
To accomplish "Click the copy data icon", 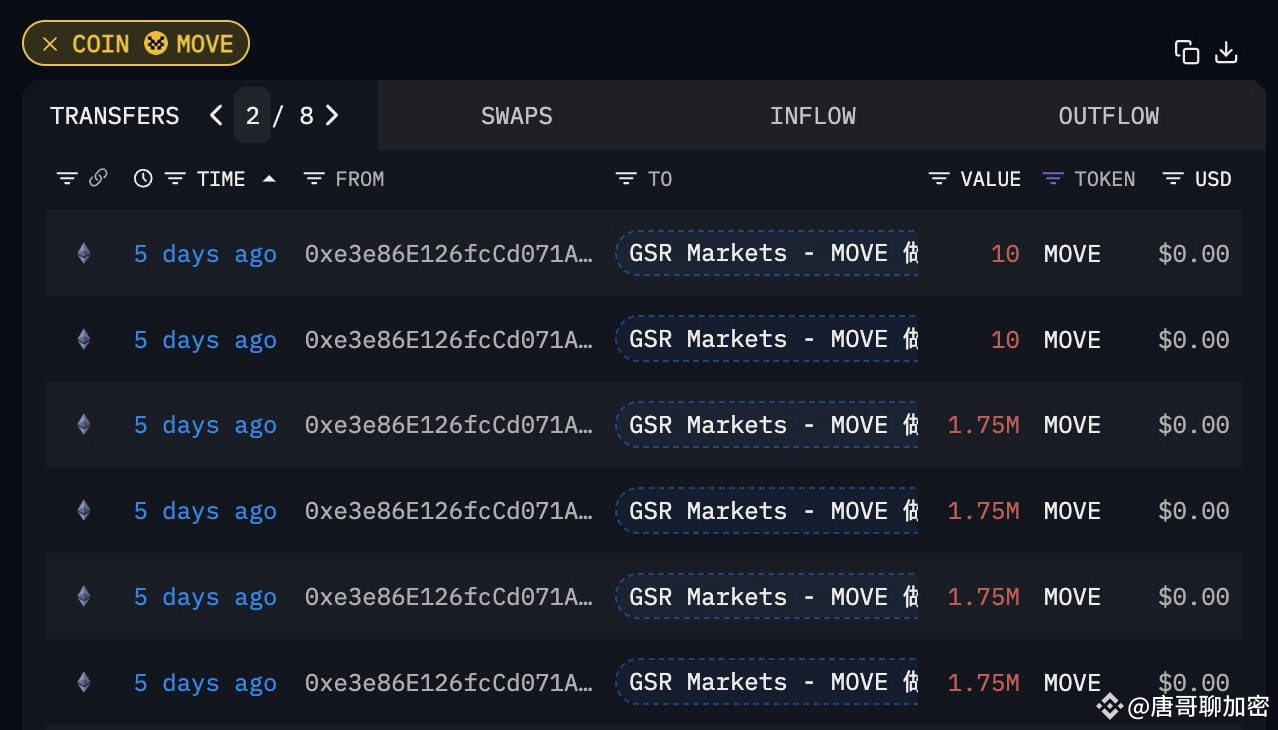I will pos(1186,51).
